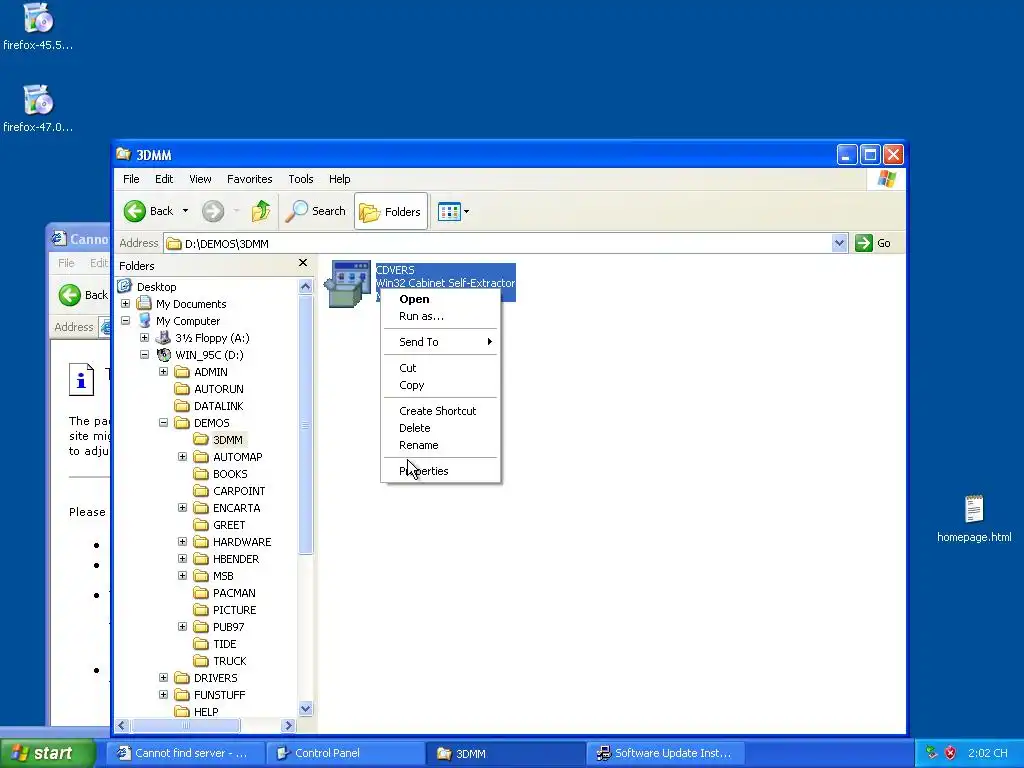The image size is (1024, 768).
Task: Expand the Address bar dropdown
Action: 839,244
